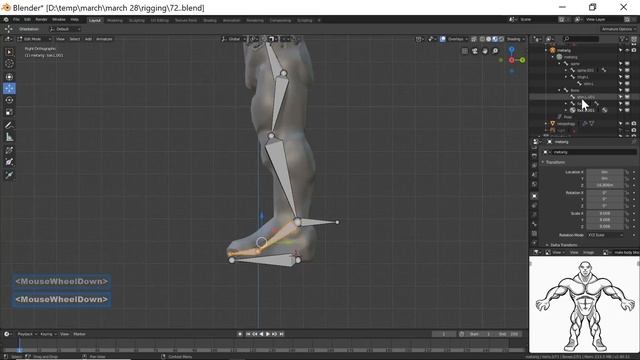Select the 3D Cursor tool
Viewport: 640px width, 360px height.
[x=9, y=64]
